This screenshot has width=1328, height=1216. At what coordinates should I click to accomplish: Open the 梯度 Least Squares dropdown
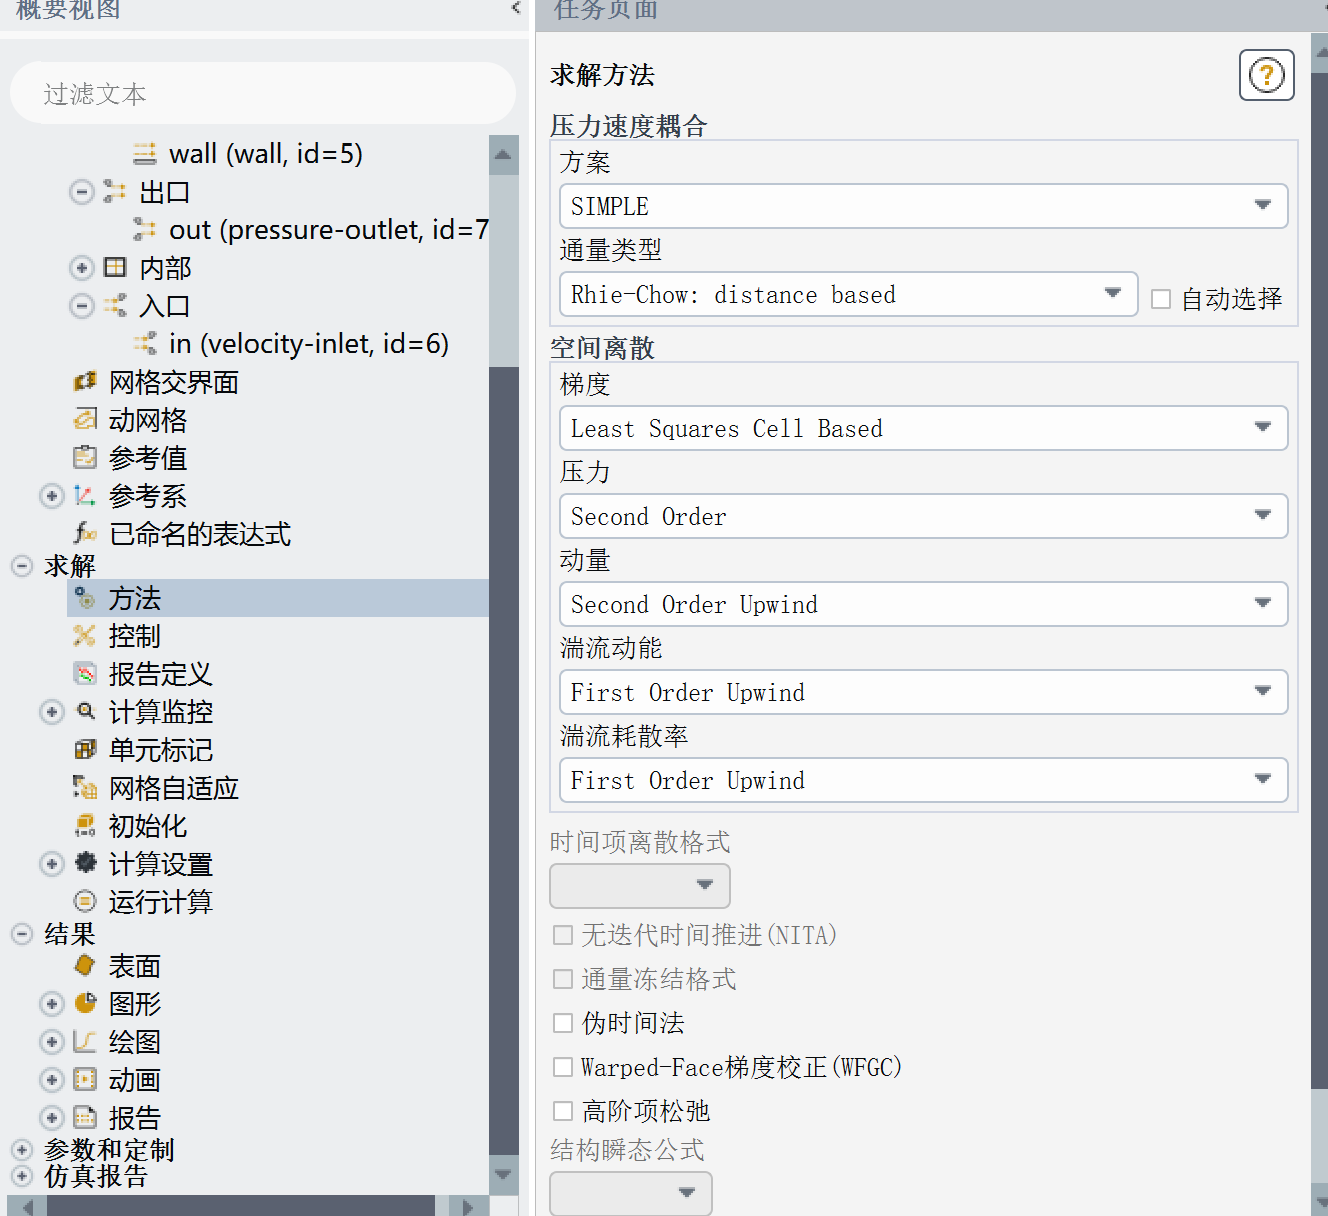click(x=923, y=428)
